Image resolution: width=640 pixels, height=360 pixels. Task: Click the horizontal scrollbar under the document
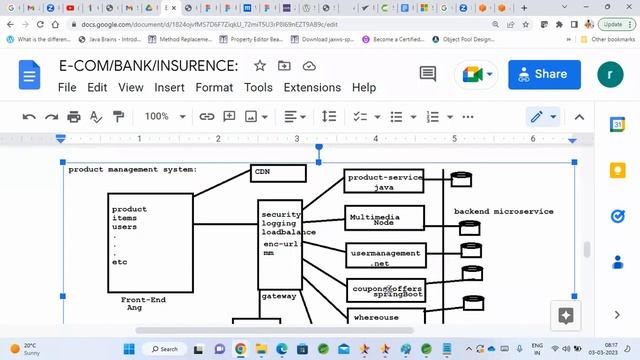click(274, 330)
